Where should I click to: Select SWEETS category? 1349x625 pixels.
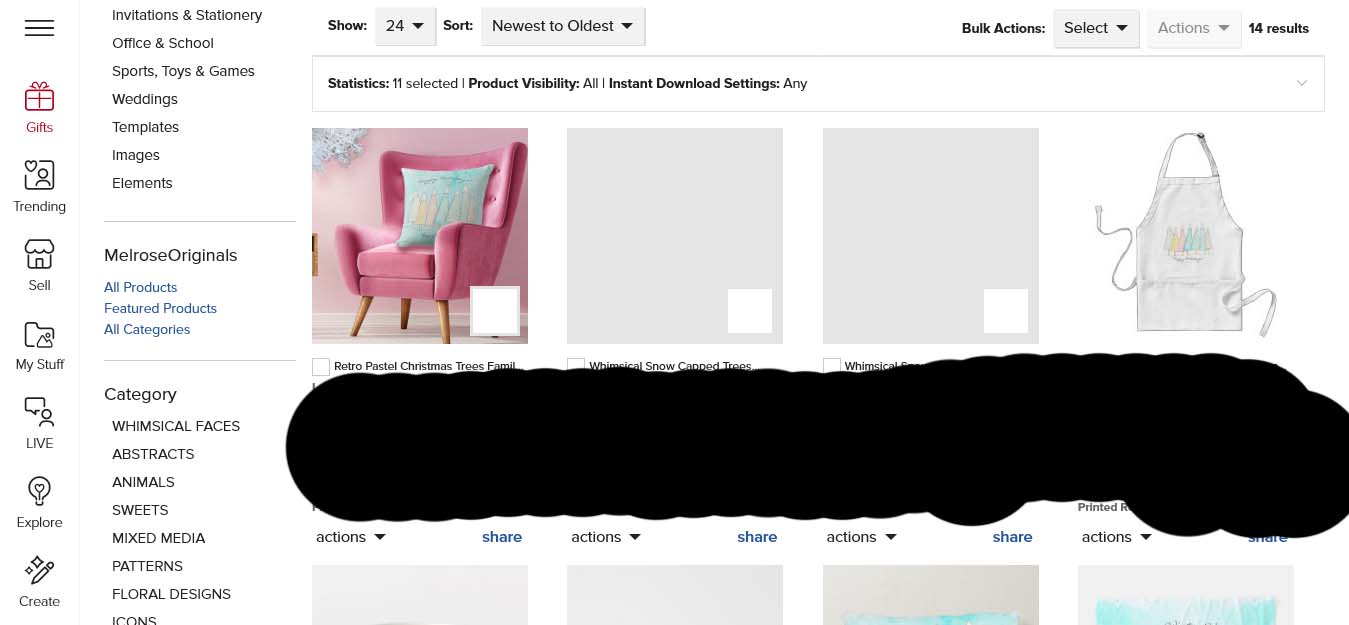click(140, 510)
